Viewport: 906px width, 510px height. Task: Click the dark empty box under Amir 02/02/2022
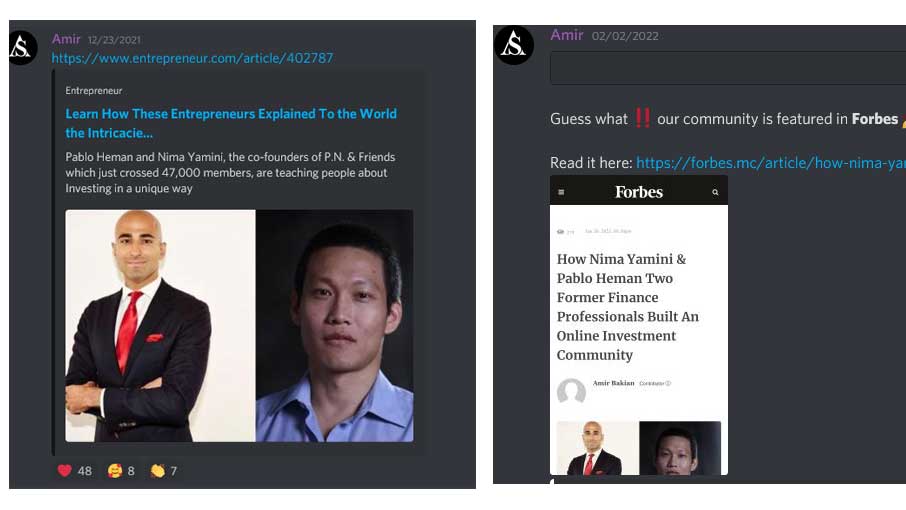(728, 68)
